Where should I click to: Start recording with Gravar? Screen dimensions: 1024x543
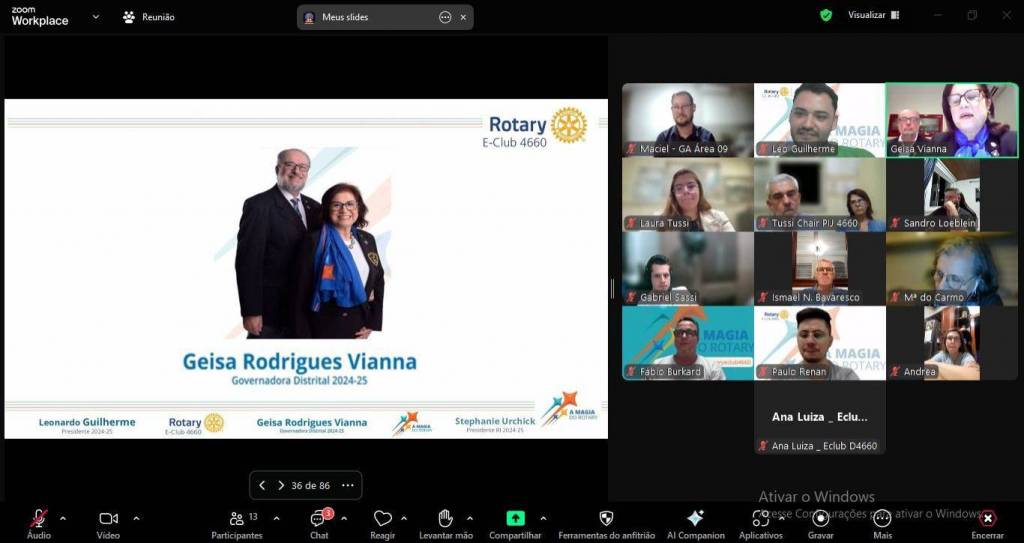(821, 519)
